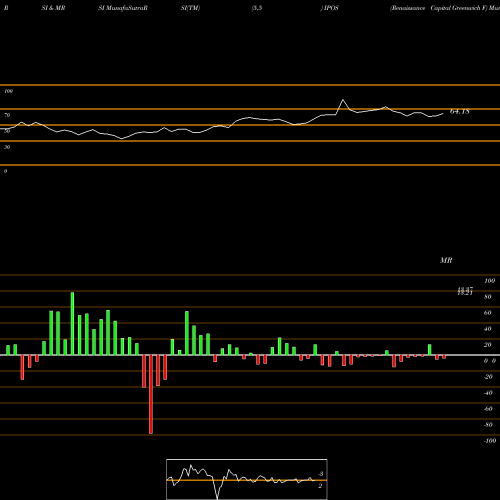The height and width of the screenshot is (500, 500).
Task: Click the 'SI MunafaSutraR' header label
Action: [x=123, y=8]
